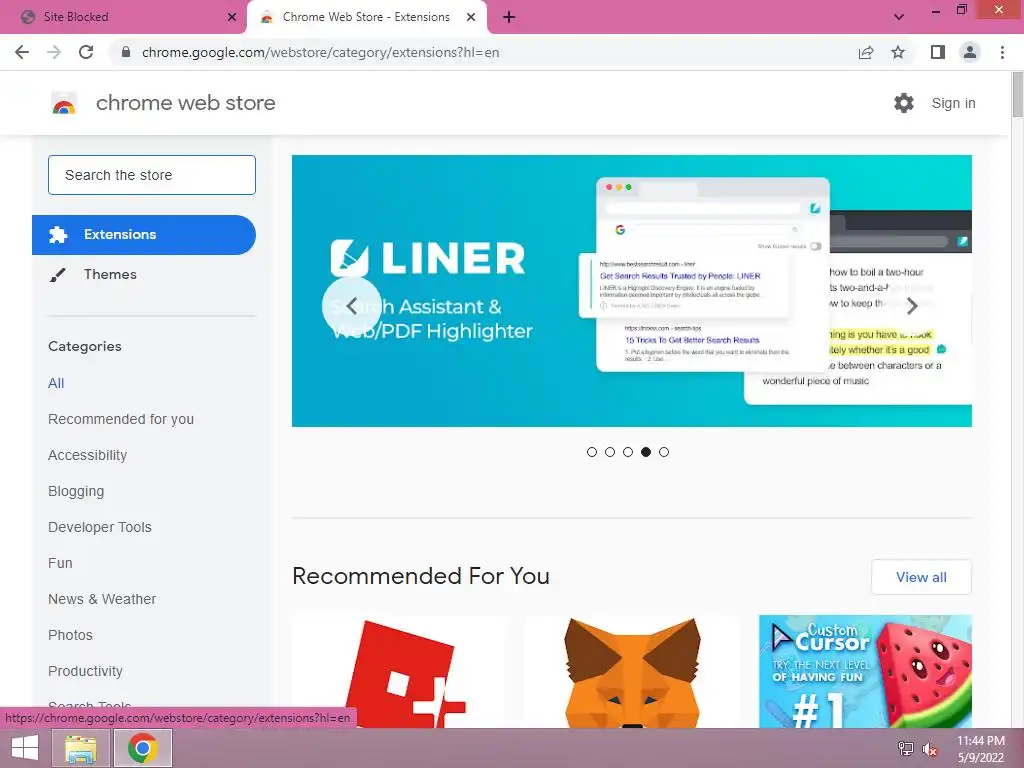Image resolution: width=1024 pixels, height=768 pixels.
Task: Go back to the previous page
Action: (x=22, y=52)
